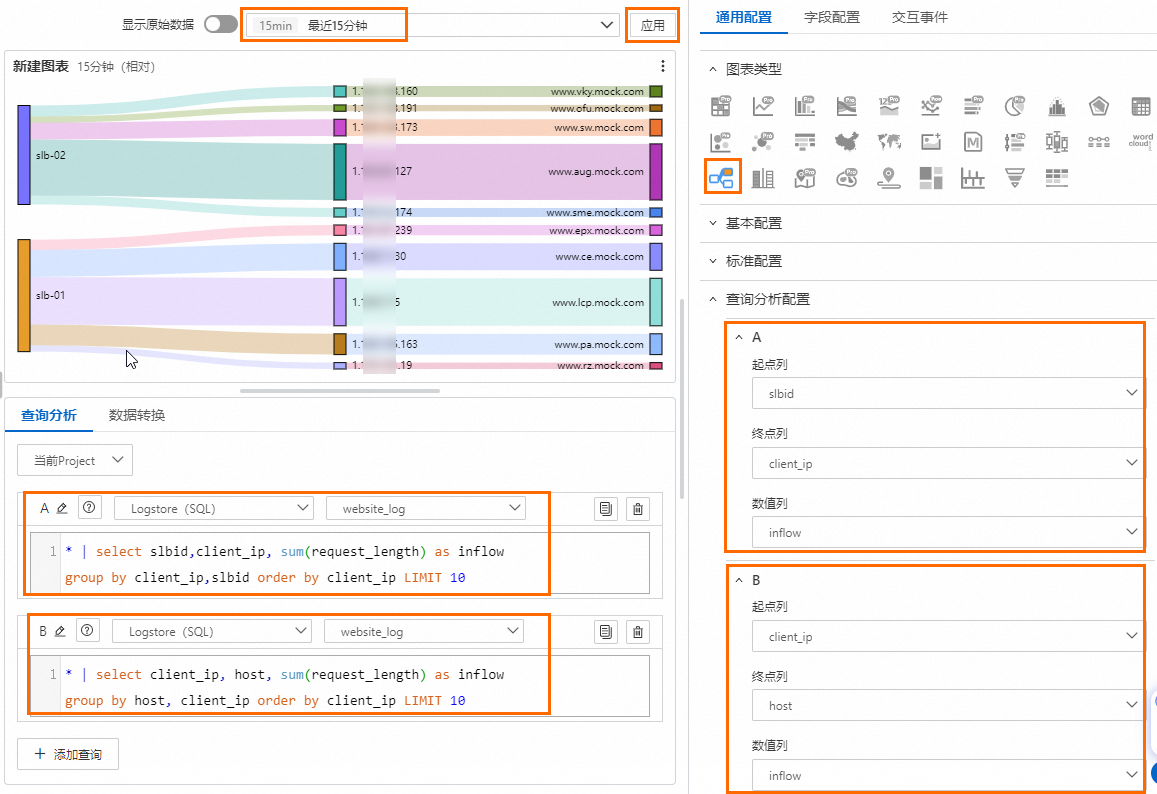Open query A's website_log dropdown
The image size is (1157, 794).
click(425, 508)
